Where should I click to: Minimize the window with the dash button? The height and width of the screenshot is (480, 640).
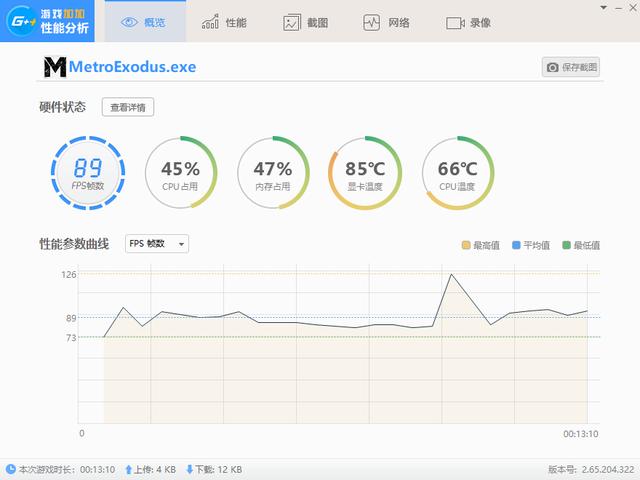click(619, 8)
